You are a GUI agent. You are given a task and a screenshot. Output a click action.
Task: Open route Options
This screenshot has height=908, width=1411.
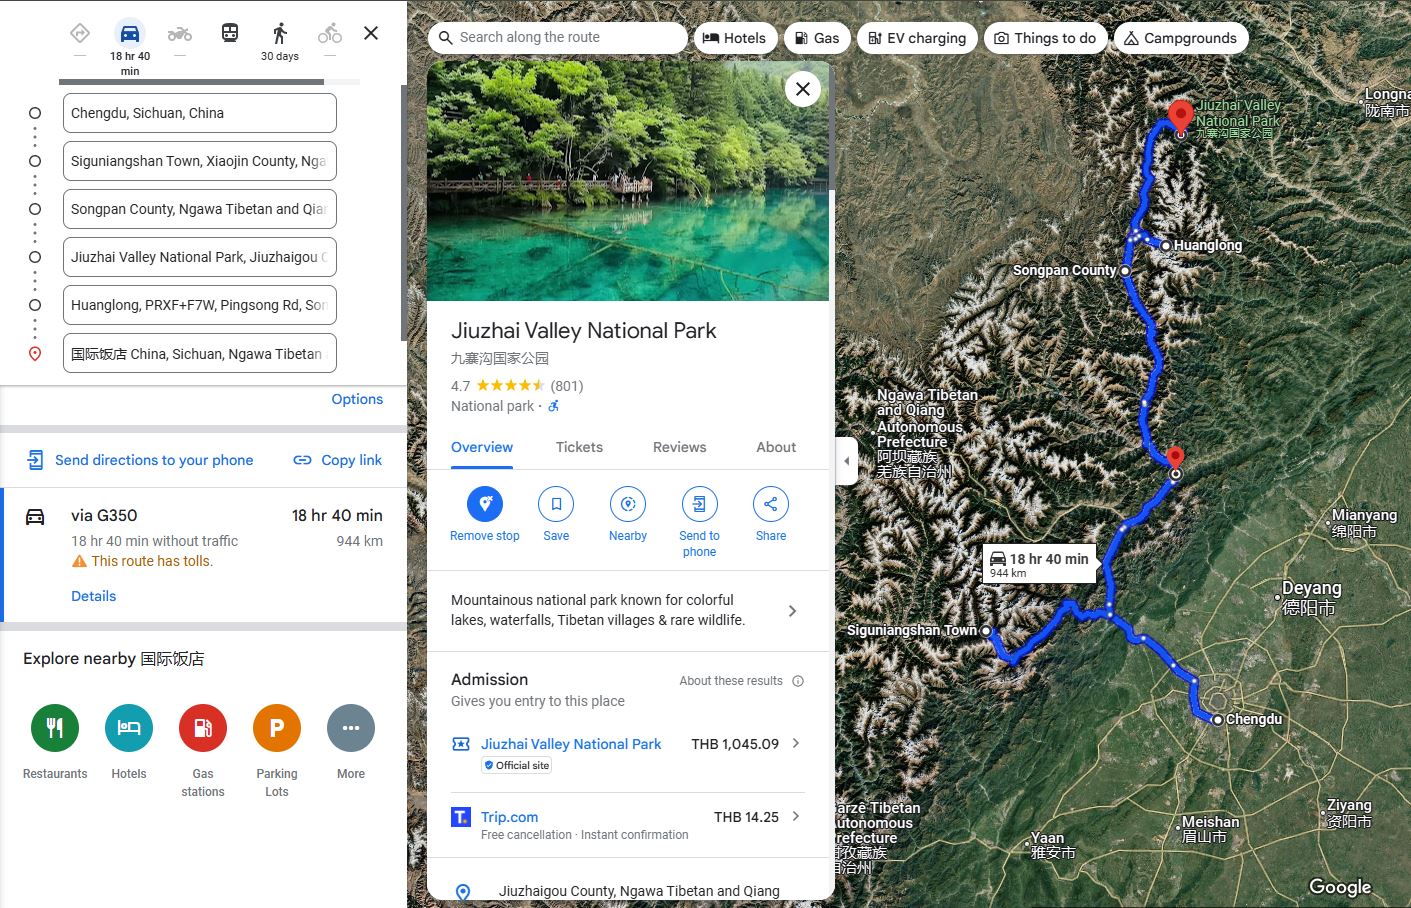point(357,399)
